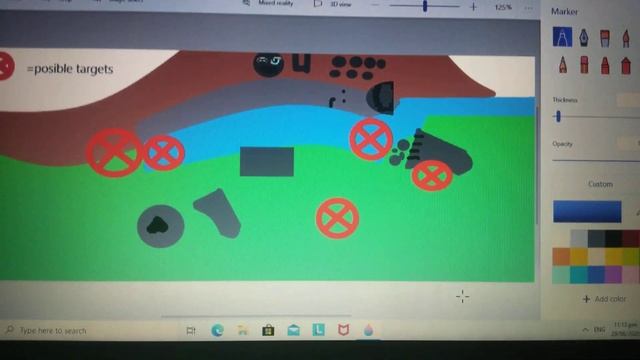Open Microsoft Store from taskbar

[268, 330]
